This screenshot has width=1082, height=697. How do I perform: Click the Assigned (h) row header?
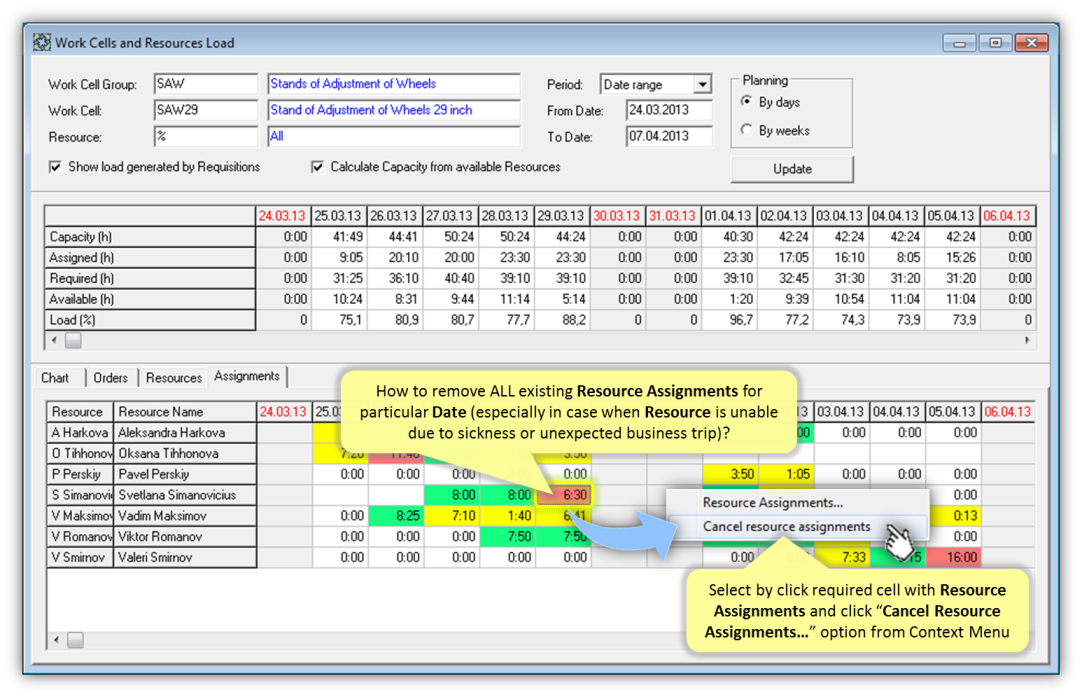tap(150, 257)
